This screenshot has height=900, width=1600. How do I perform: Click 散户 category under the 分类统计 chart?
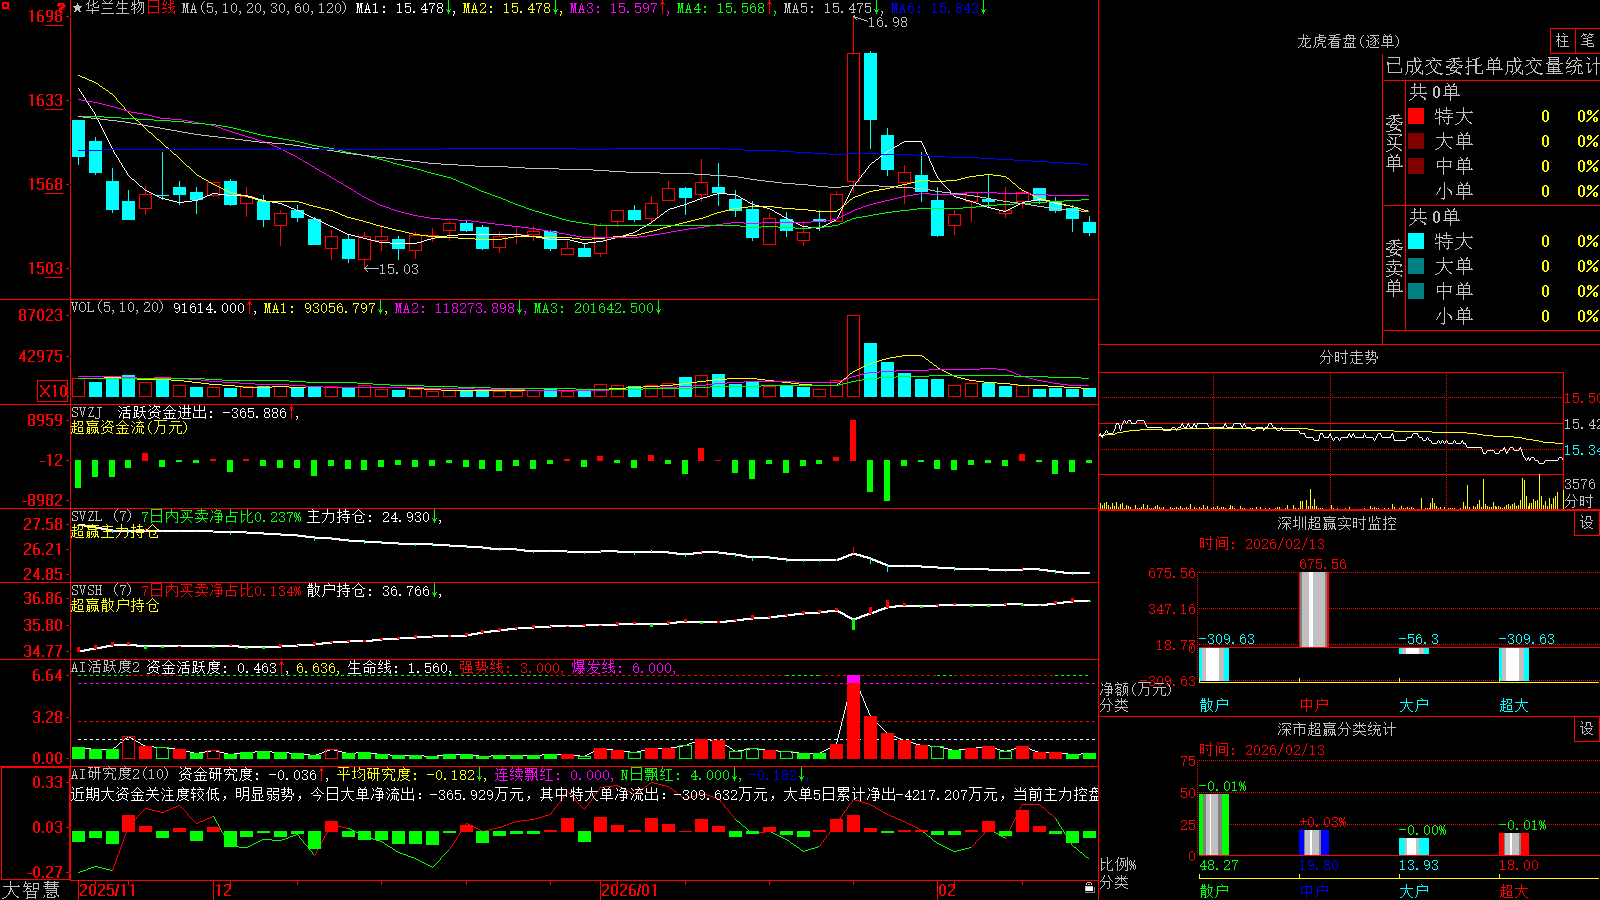pyautogui.click(x=1214, y=891)
